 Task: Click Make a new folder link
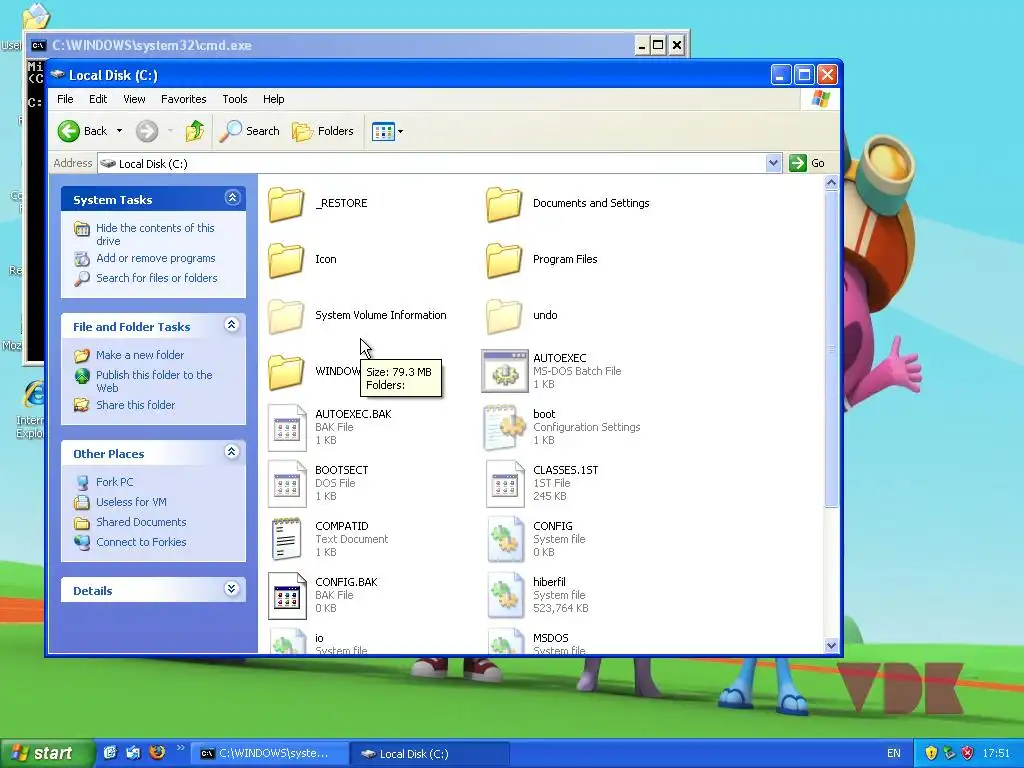(140, 355)
